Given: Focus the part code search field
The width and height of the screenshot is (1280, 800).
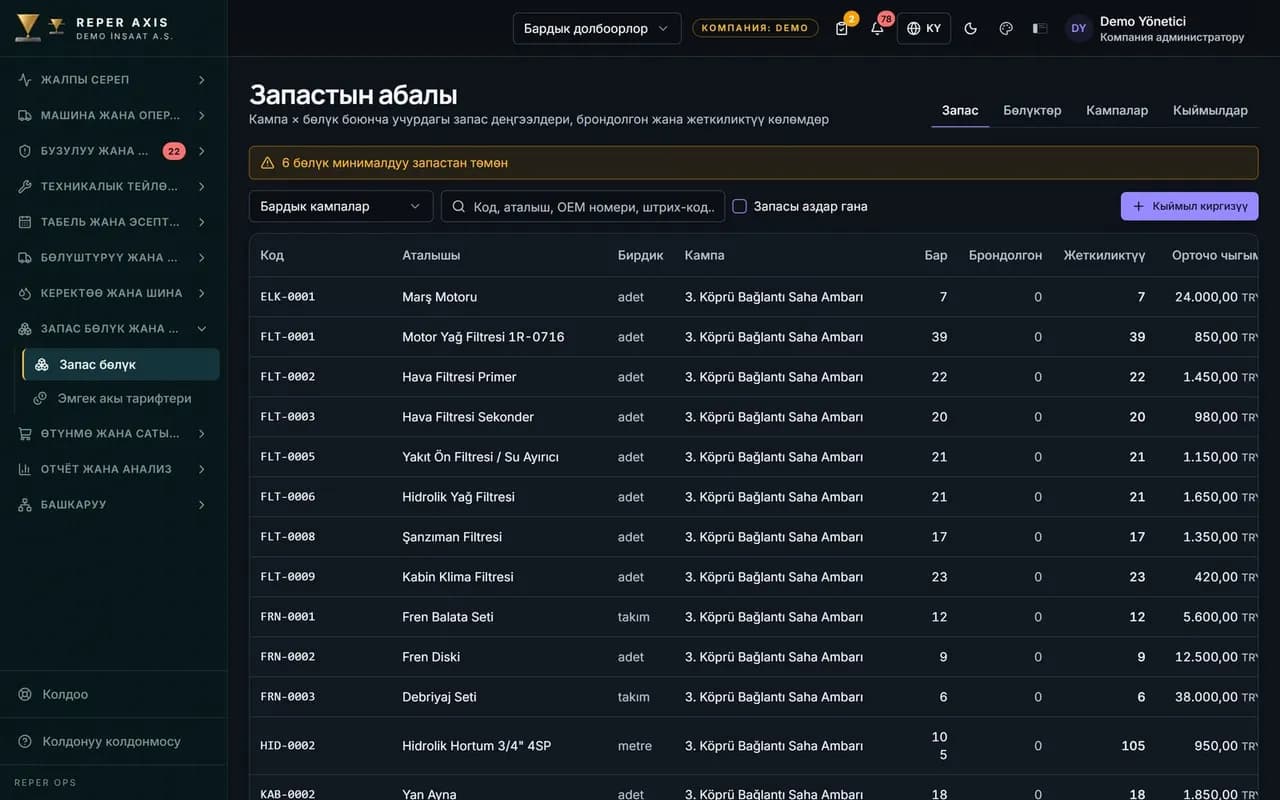Looking at the screenshot, I should (583, 206).
